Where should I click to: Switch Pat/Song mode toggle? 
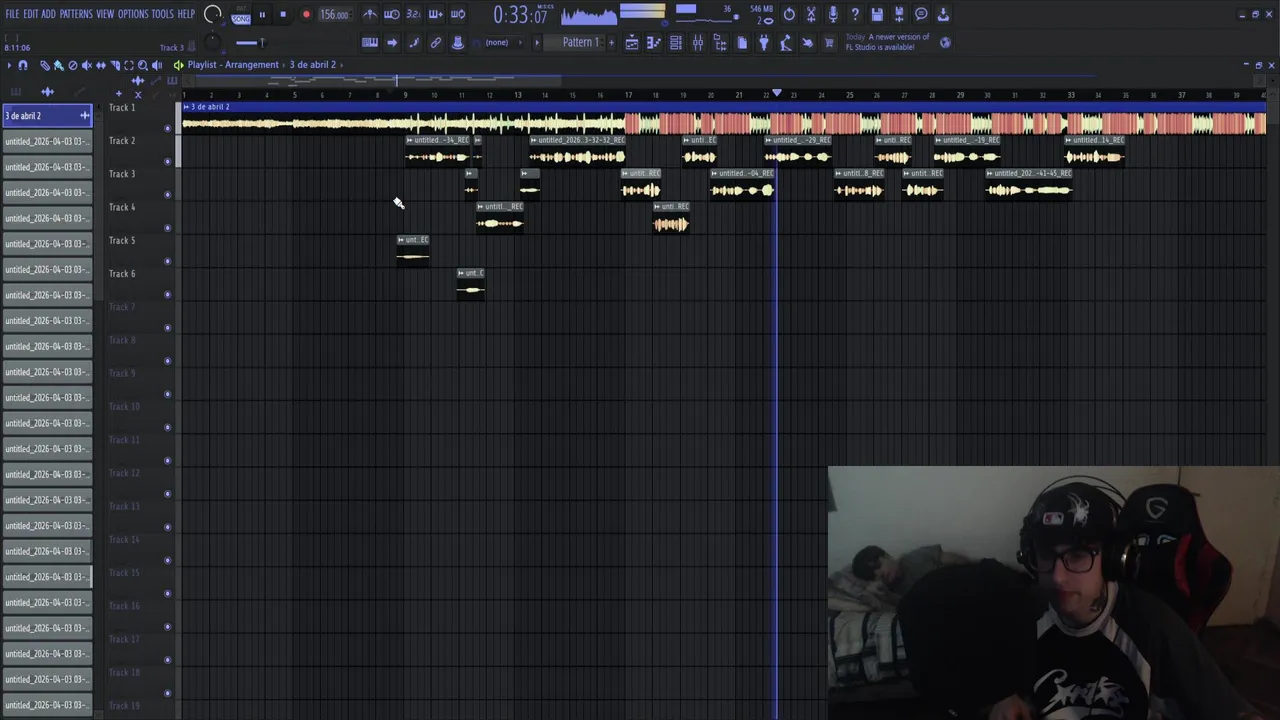(241, 15)
